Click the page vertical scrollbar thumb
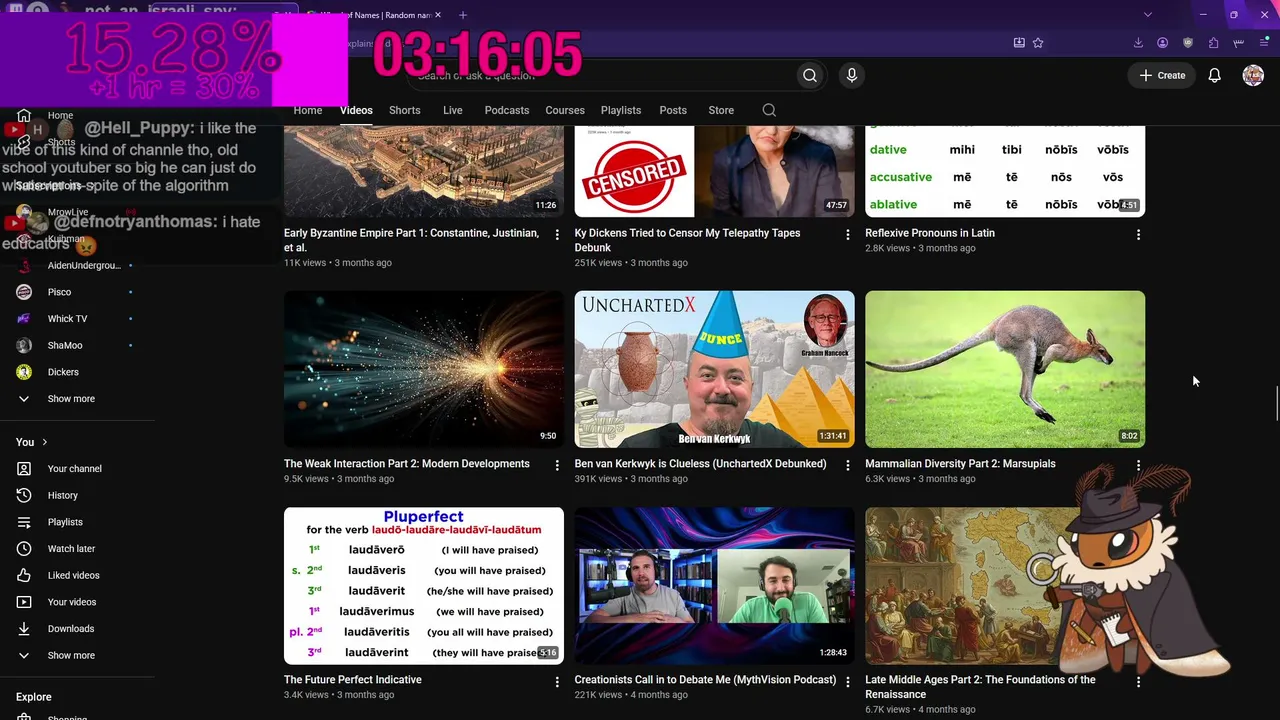This screenshot has width=1280, height=720. [1276, 403]
